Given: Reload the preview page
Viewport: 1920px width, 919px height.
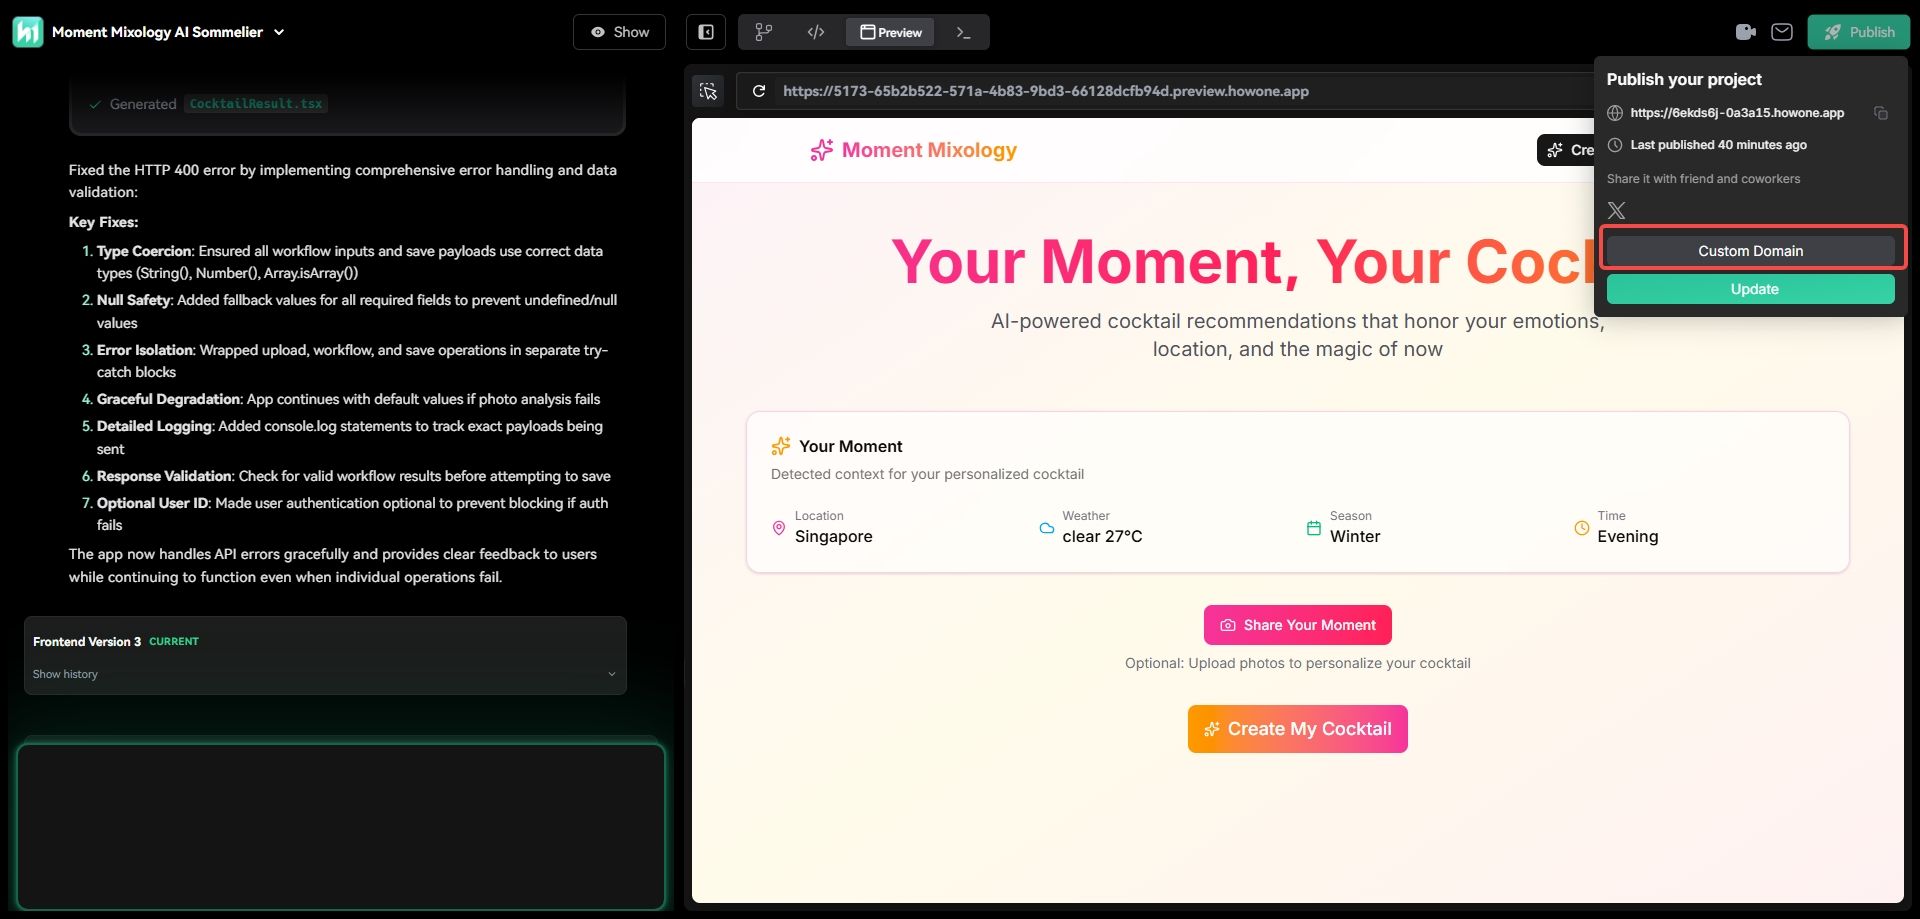Looking at the screenshot, I should 759,91.
